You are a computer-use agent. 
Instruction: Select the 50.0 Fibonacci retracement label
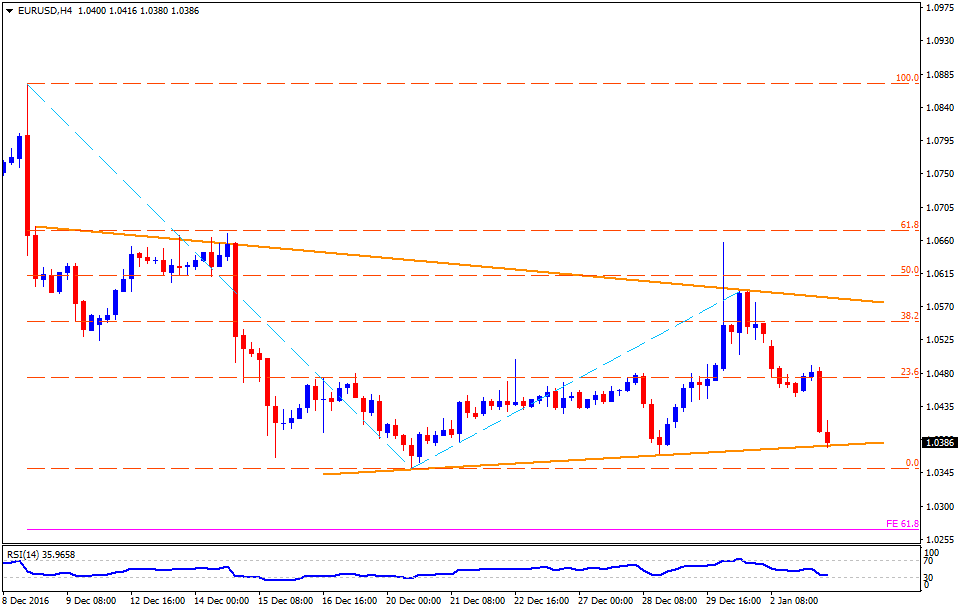[x=910, y=270]
